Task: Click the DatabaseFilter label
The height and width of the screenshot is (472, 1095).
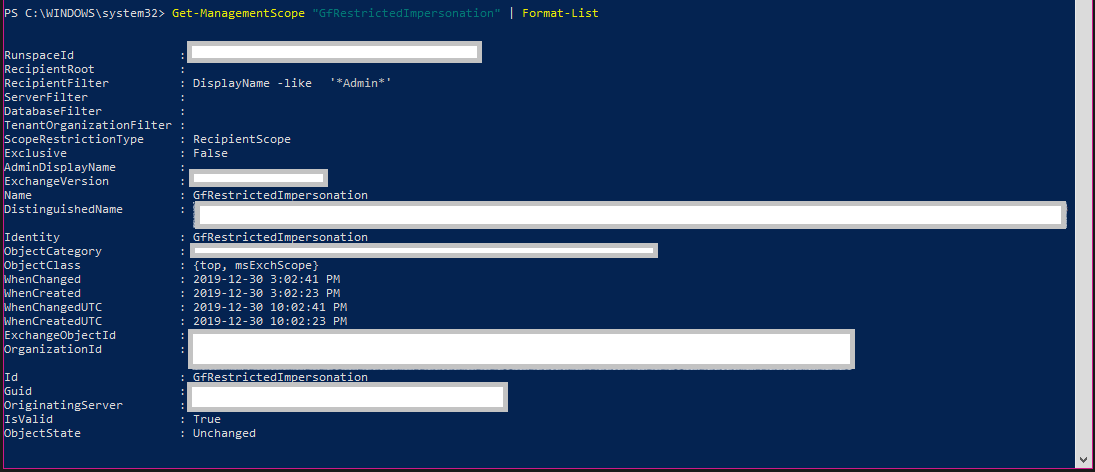Action: (53, 111)
